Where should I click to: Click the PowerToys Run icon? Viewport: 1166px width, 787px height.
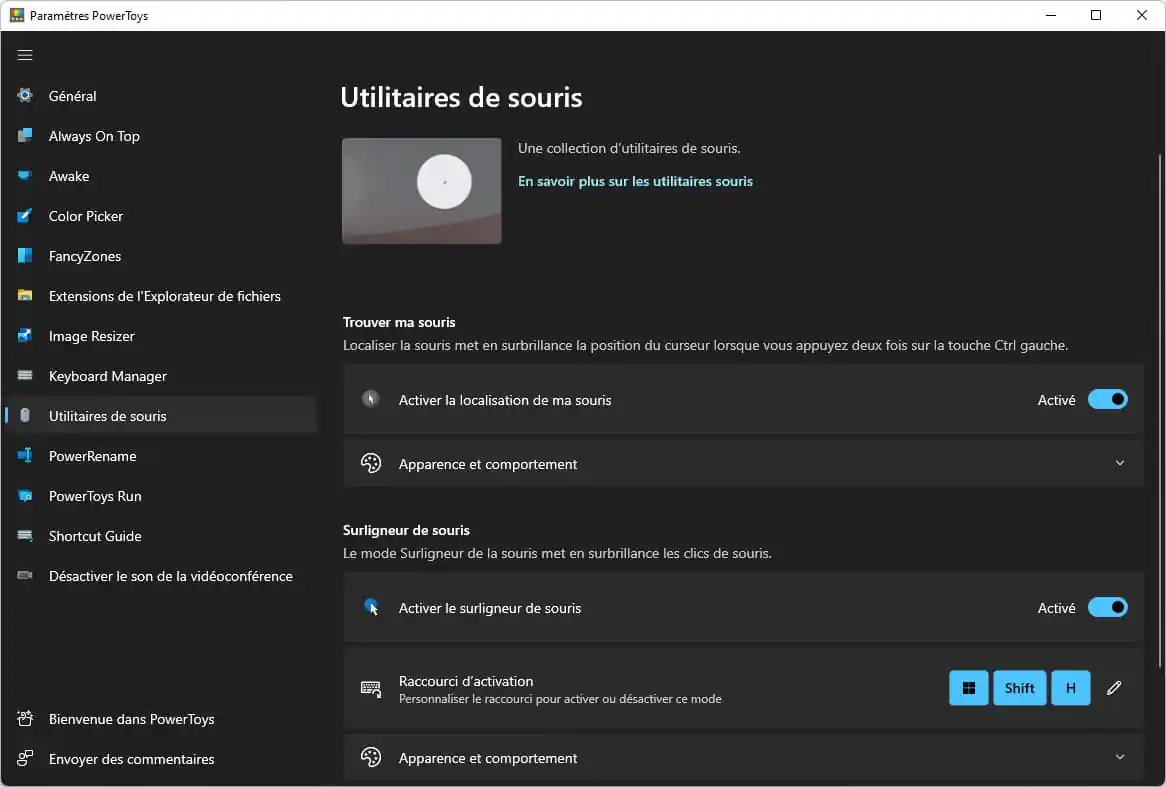(25, 495)
